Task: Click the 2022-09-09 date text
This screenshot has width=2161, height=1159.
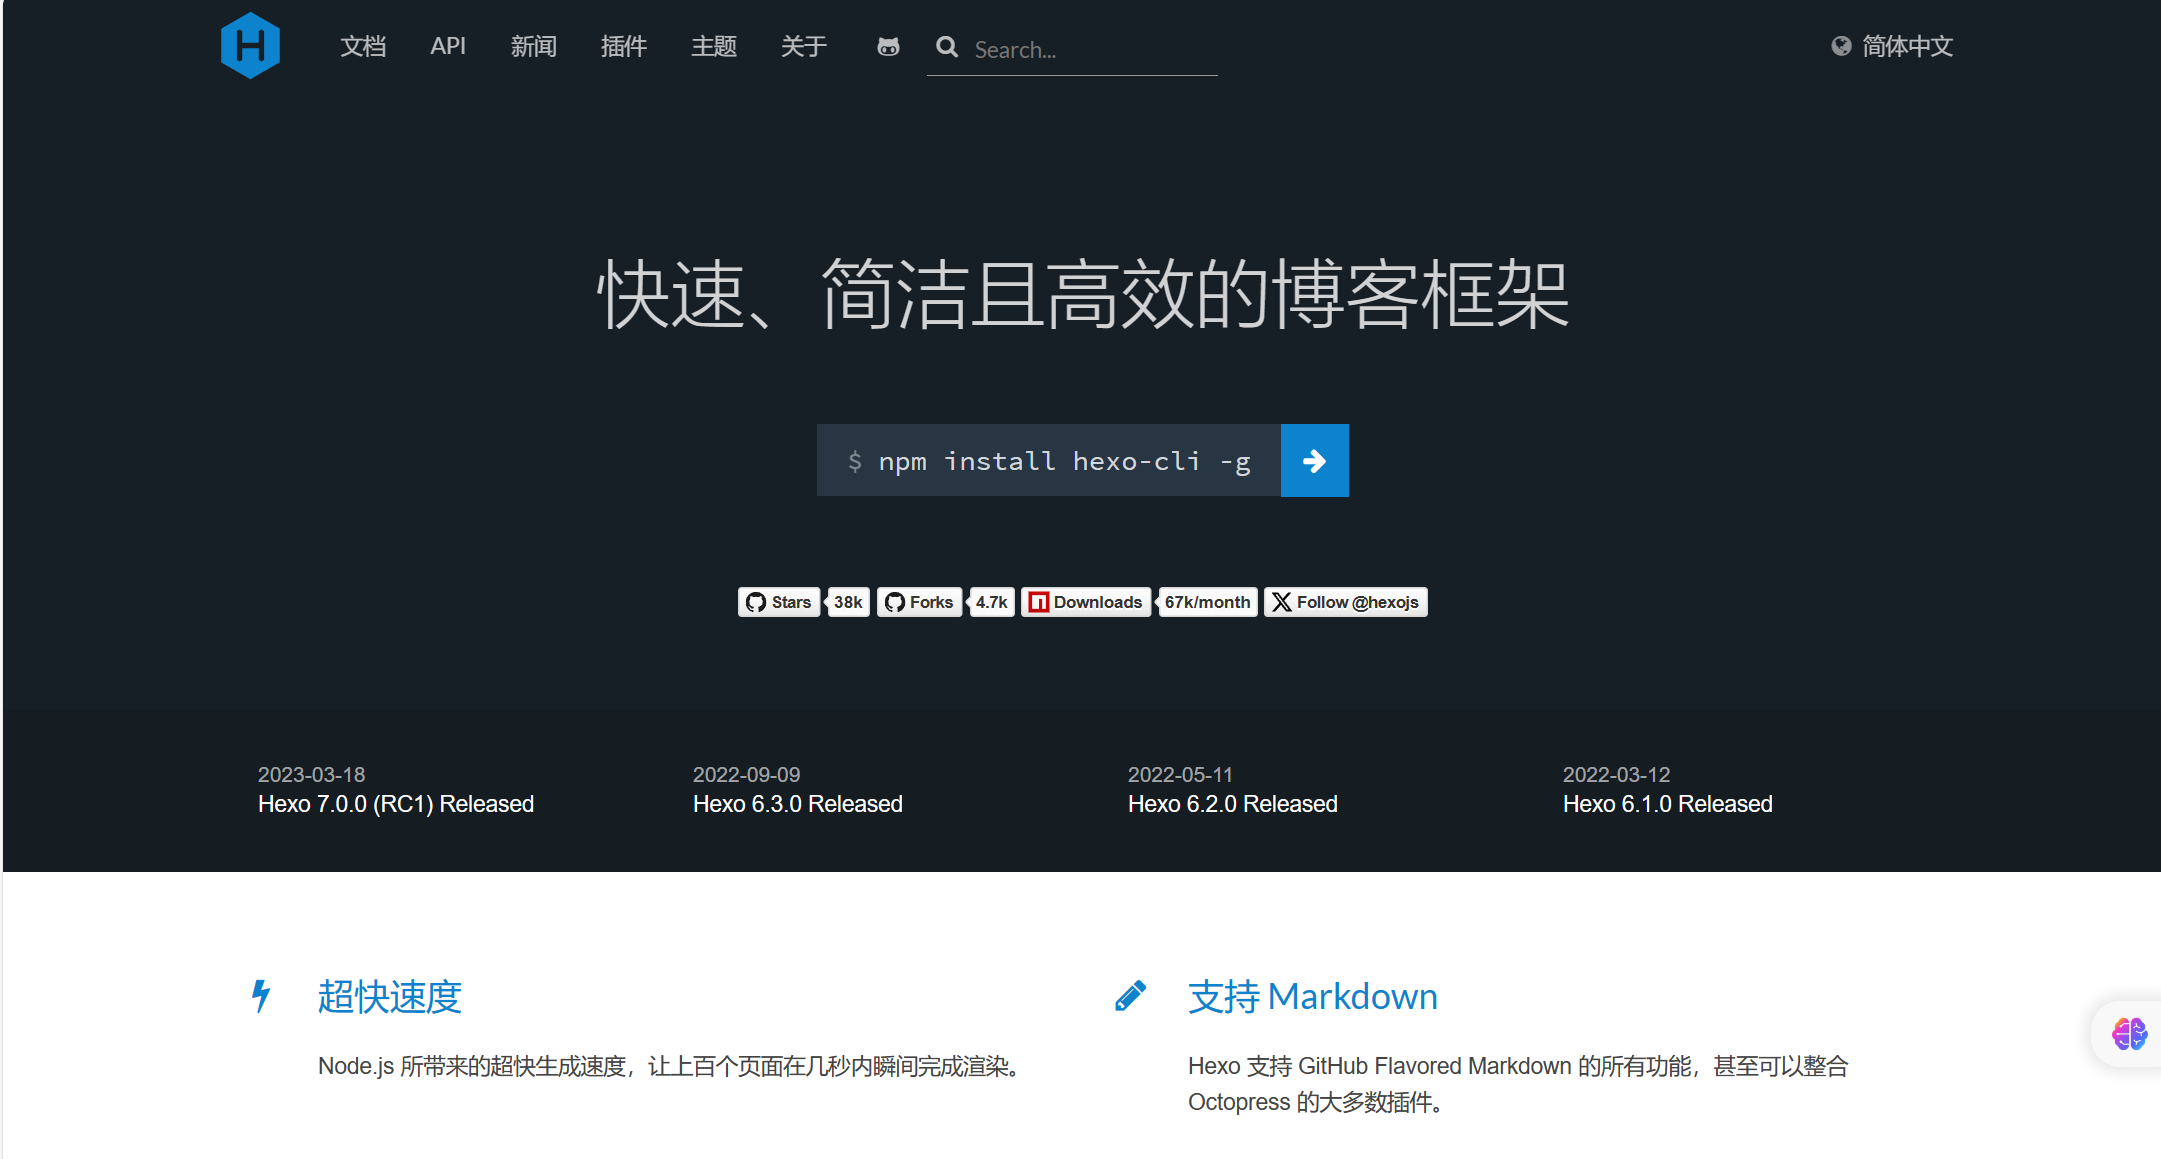Action: tap(747, 775)
